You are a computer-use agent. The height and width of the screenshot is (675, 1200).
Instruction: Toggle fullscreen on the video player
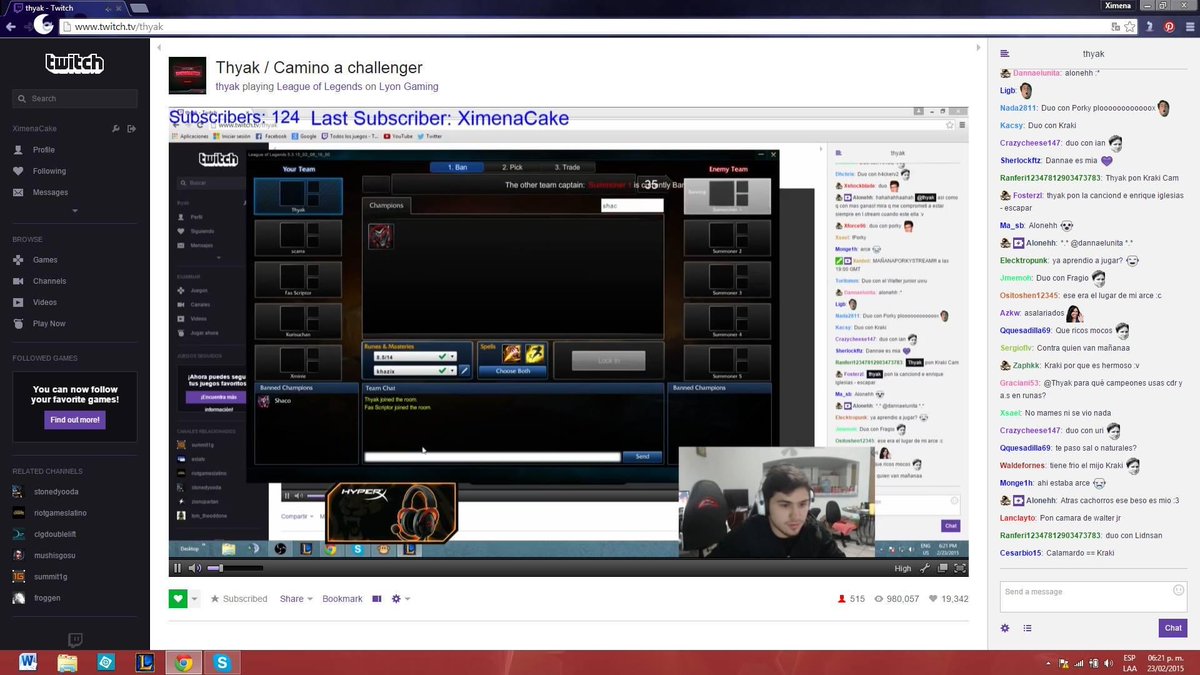960,568
